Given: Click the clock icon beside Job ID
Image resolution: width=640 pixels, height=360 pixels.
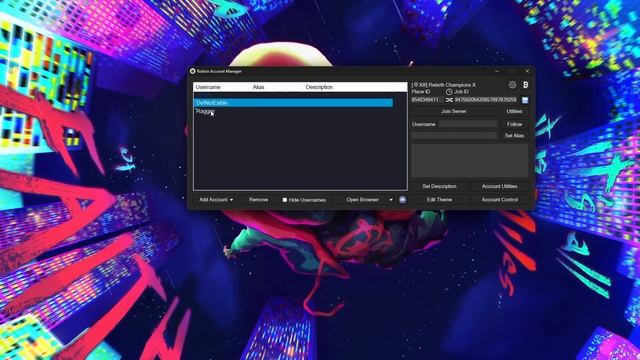Looking at the screenshot, I should pyautogui.click(x=449, y=92).
